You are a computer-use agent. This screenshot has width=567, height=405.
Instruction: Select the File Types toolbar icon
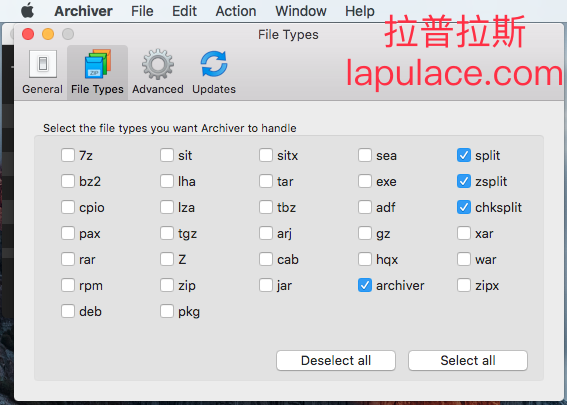97,64
